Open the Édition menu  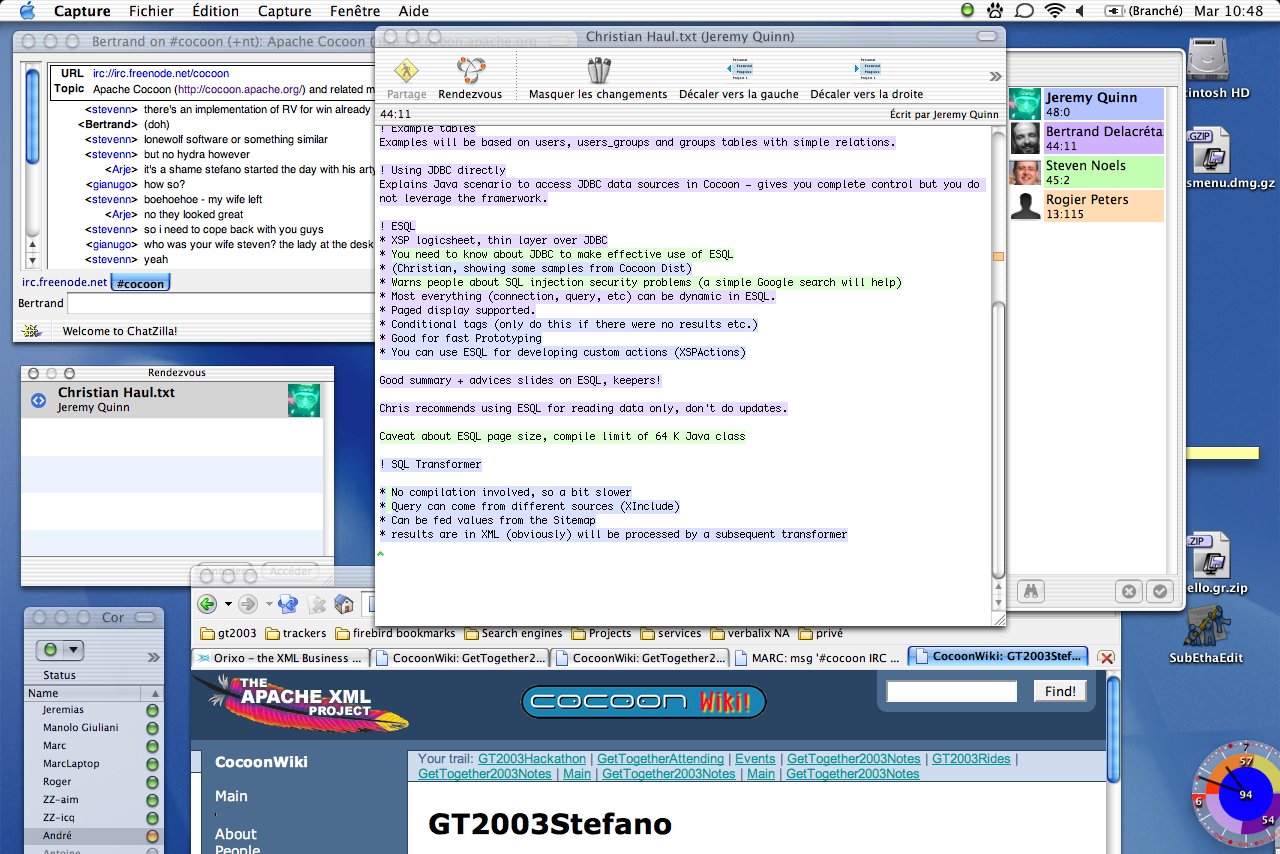click(215, 11)
